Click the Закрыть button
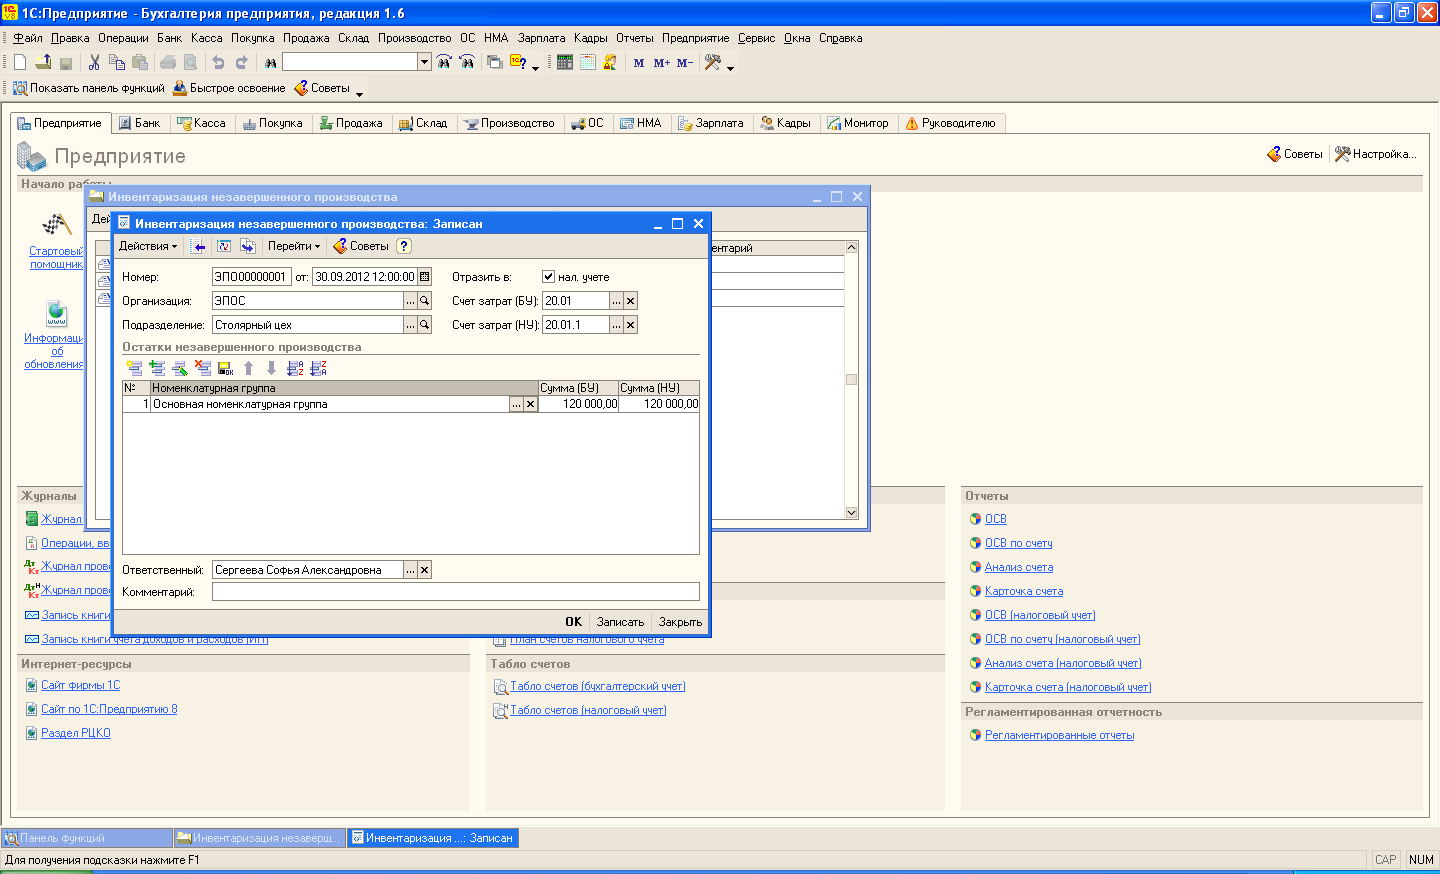 pos(680,622)
